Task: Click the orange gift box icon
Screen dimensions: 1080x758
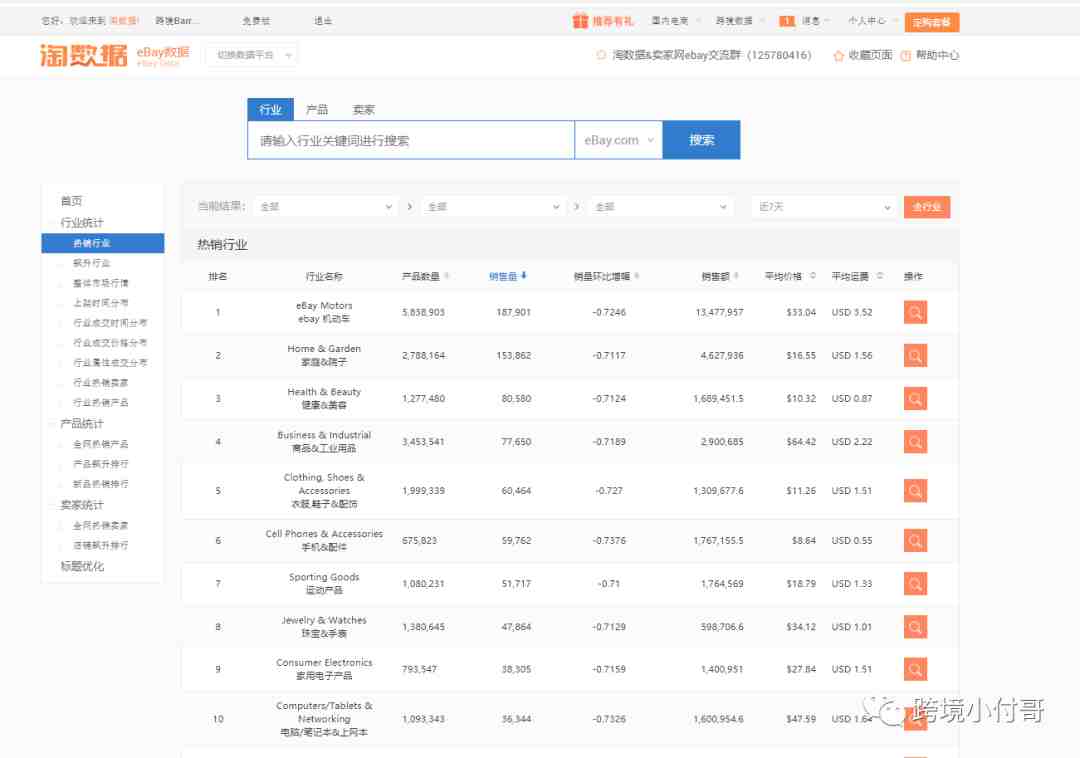Action: click(x=580, y=21)
